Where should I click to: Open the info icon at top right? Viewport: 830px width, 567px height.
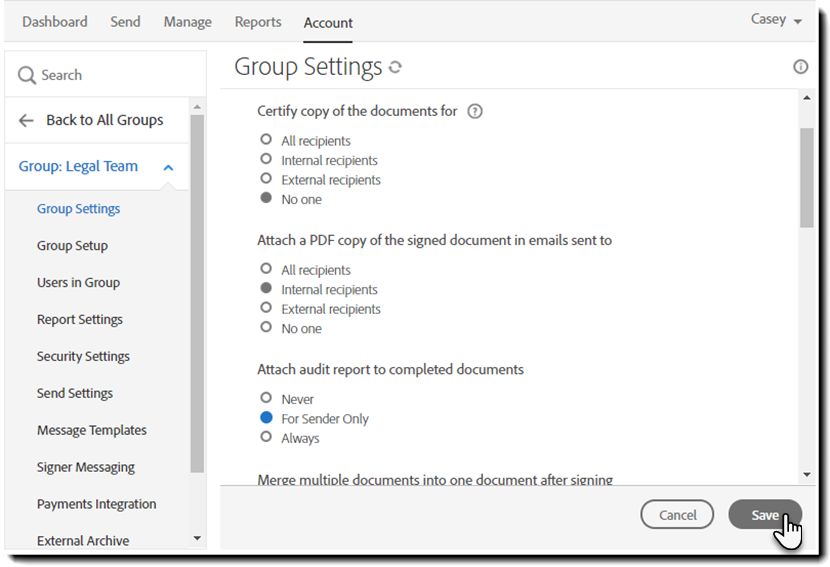[x=800, y=67]
